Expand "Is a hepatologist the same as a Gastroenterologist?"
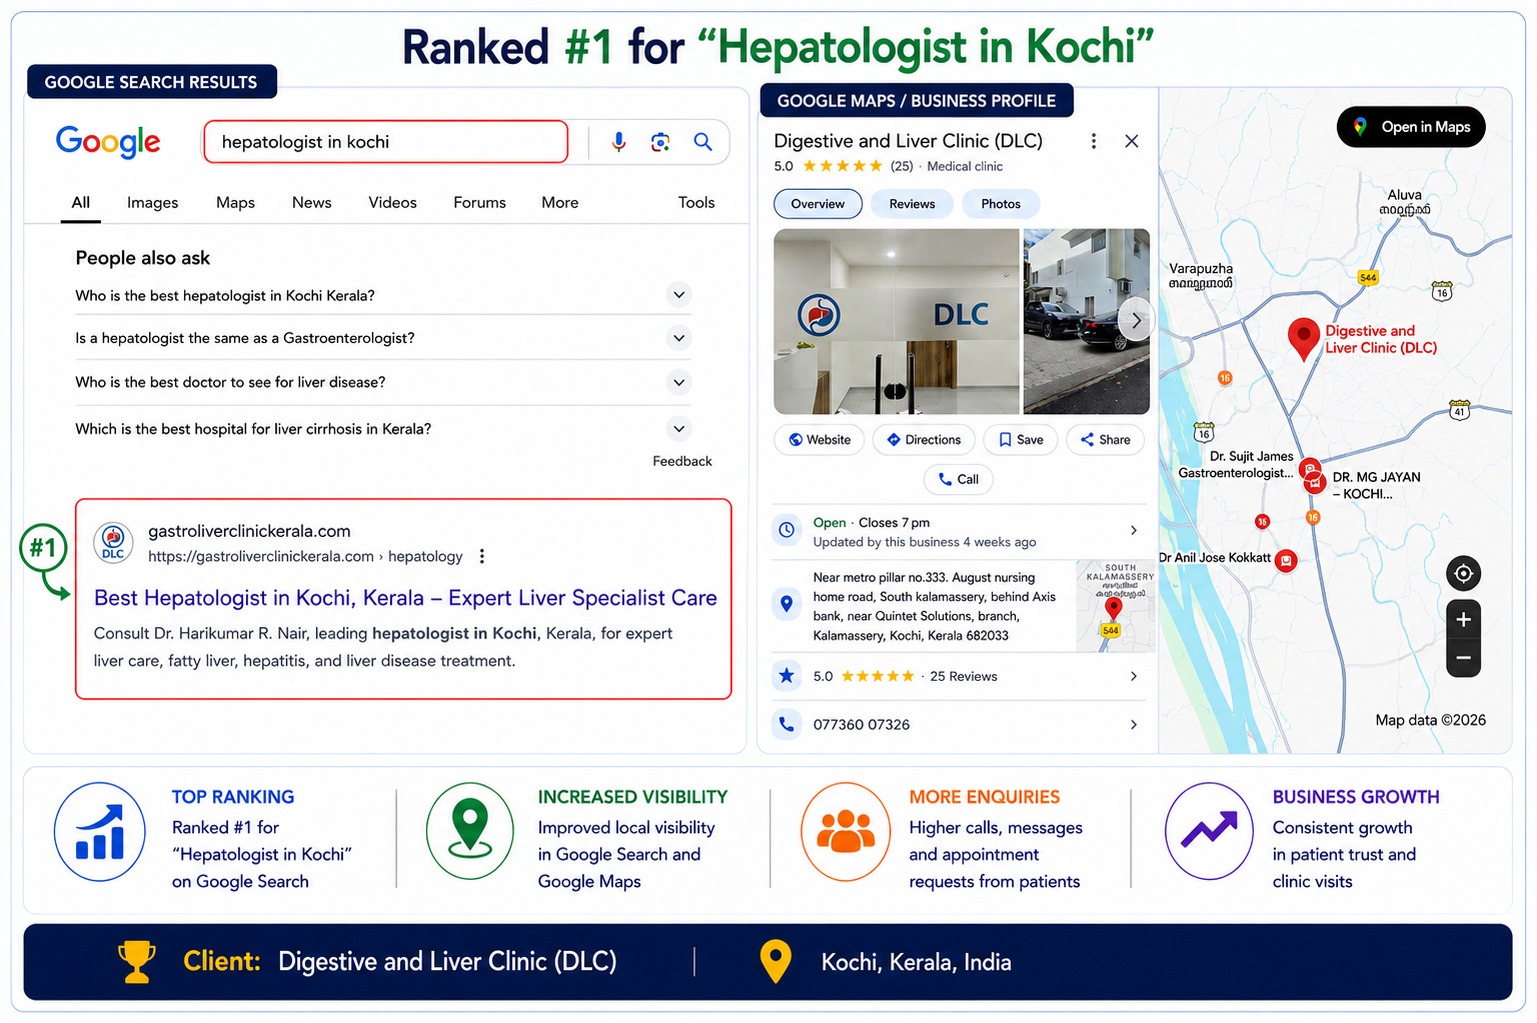Viewport: 1537px width, 1023px height. (679, 338)
